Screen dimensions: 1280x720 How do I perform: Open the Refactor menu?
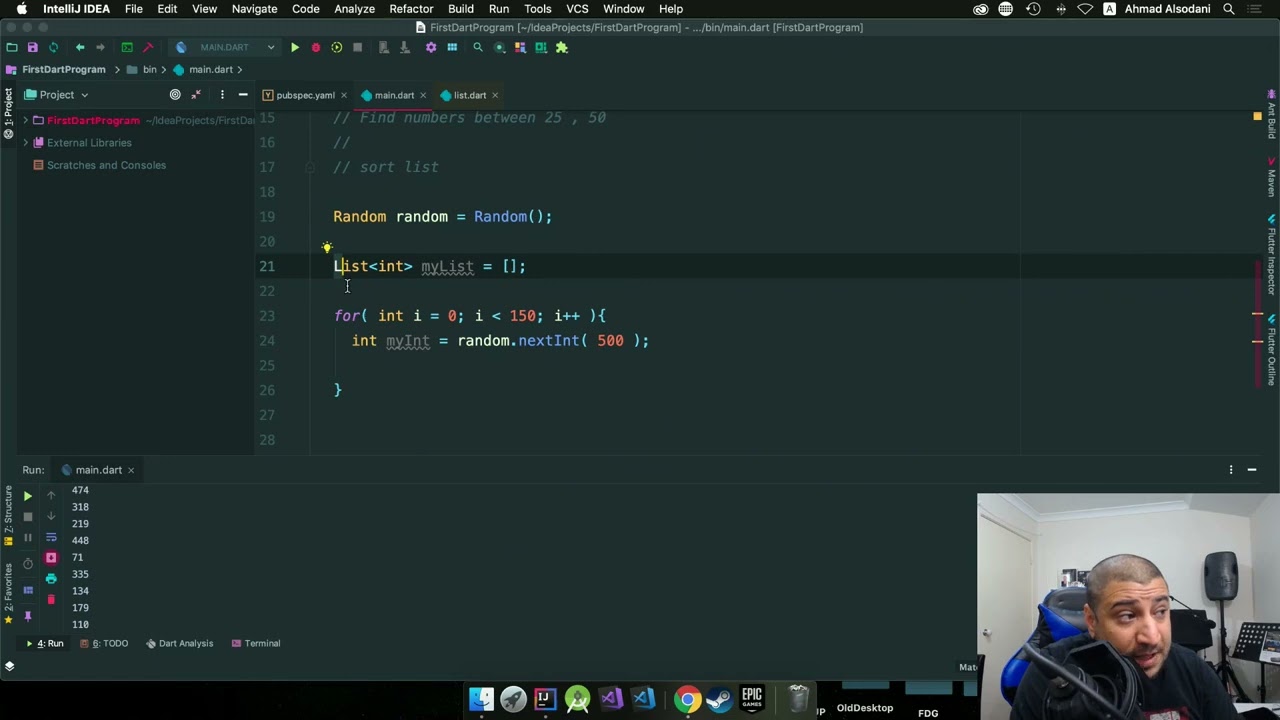tap(411, 9)
